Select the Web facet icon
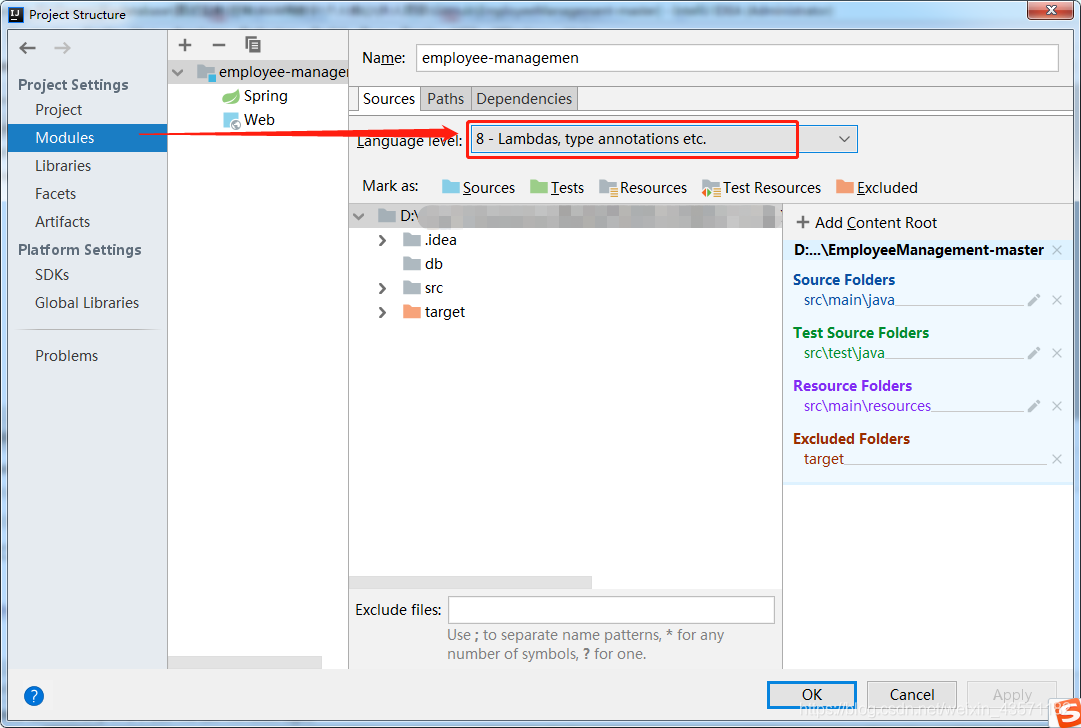Image resolution: width=1081 pixels, height=728 pixels. (232, 121)
